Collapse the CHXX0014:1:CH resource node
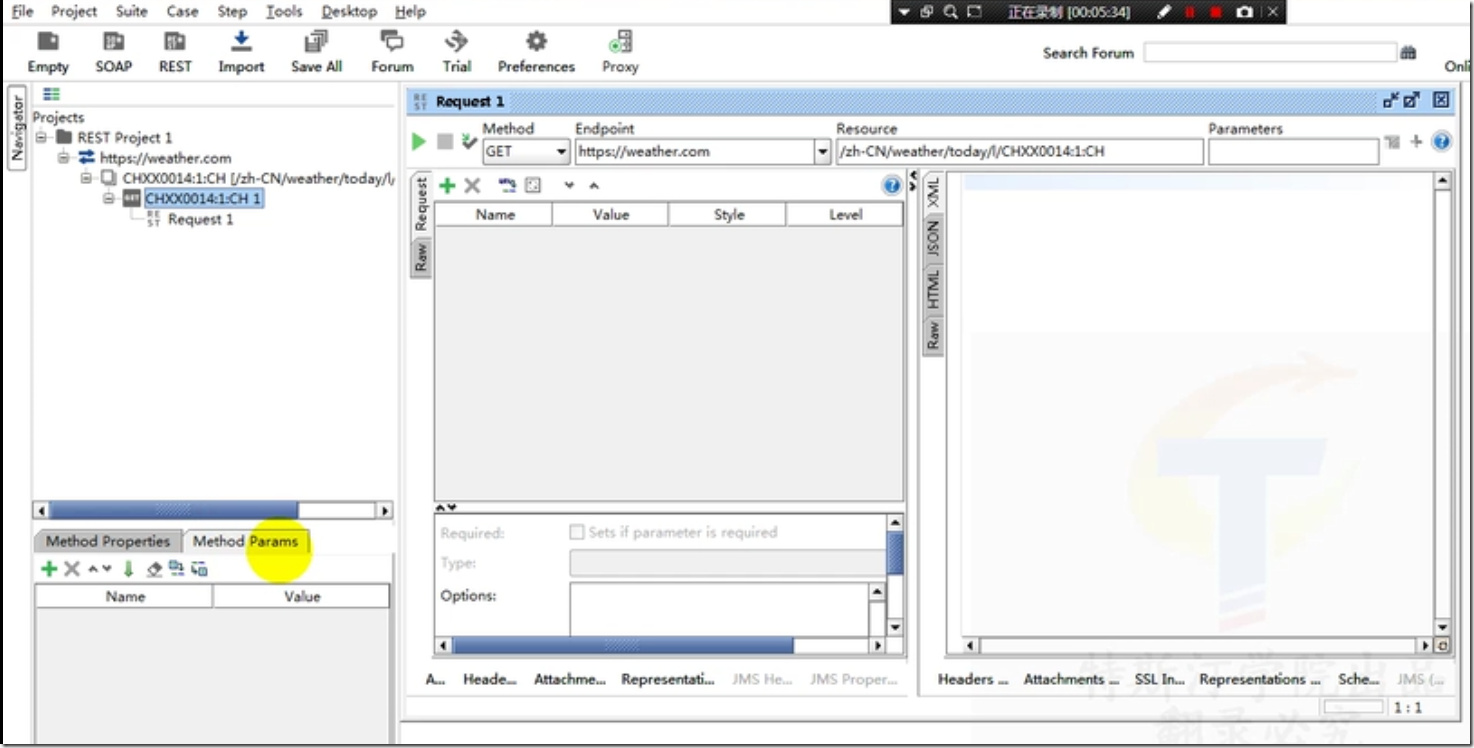The width and height of the screenshot is (1474, 748). (x=86, y=178)
